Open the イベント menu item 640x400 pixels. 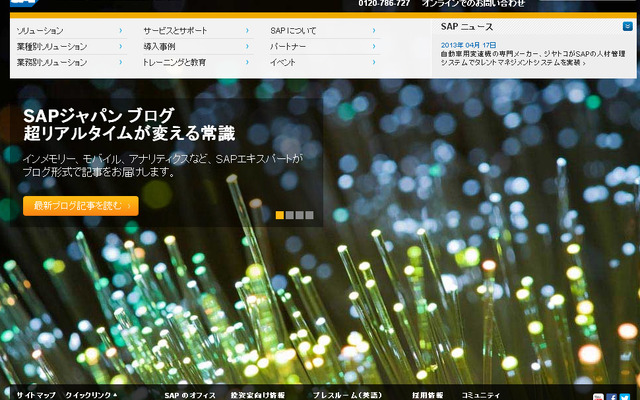click(x=282, y=62)
